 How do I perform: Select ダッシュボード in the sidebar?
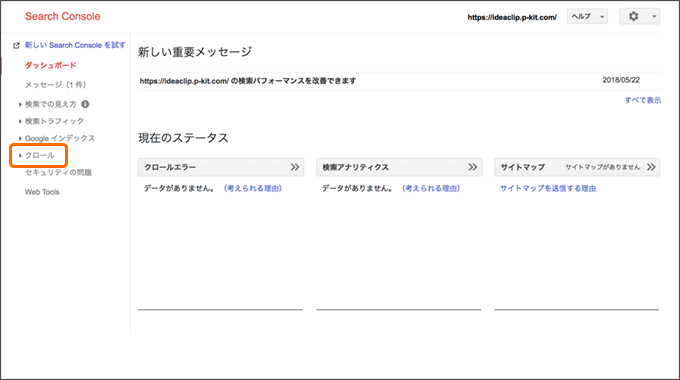50,66
